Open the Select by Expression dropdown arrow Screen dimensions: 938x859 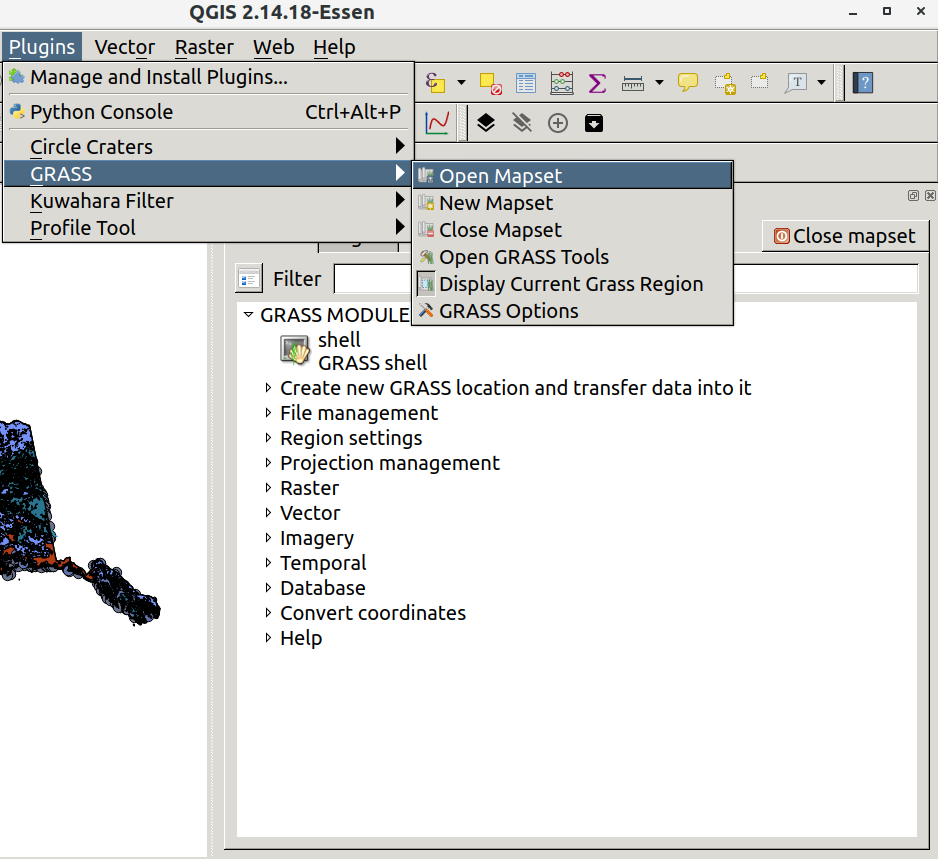click(x=461, y=83)
